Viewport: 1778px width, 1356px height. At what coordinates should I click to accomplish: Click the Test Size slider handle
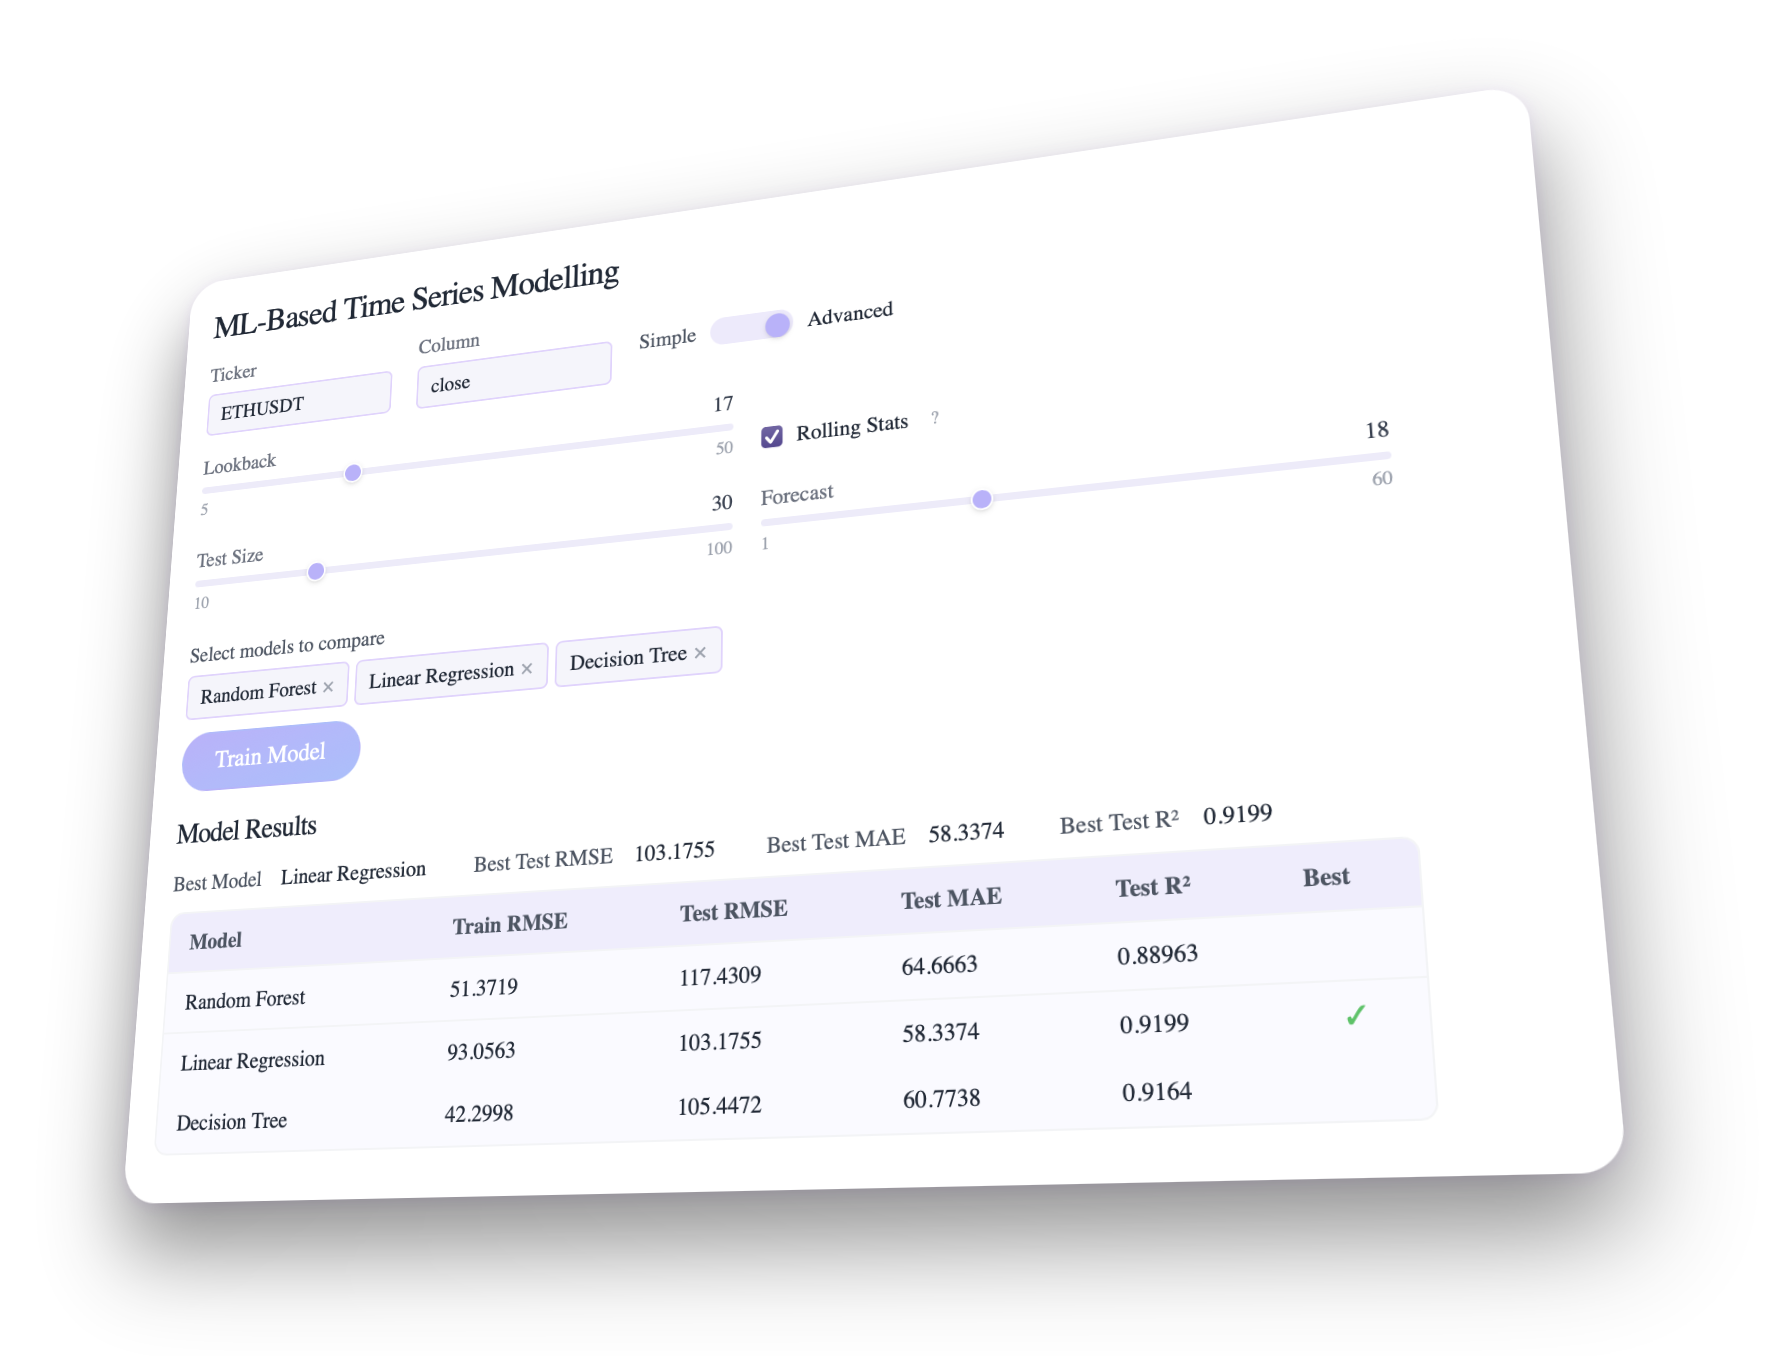(316, 571)
